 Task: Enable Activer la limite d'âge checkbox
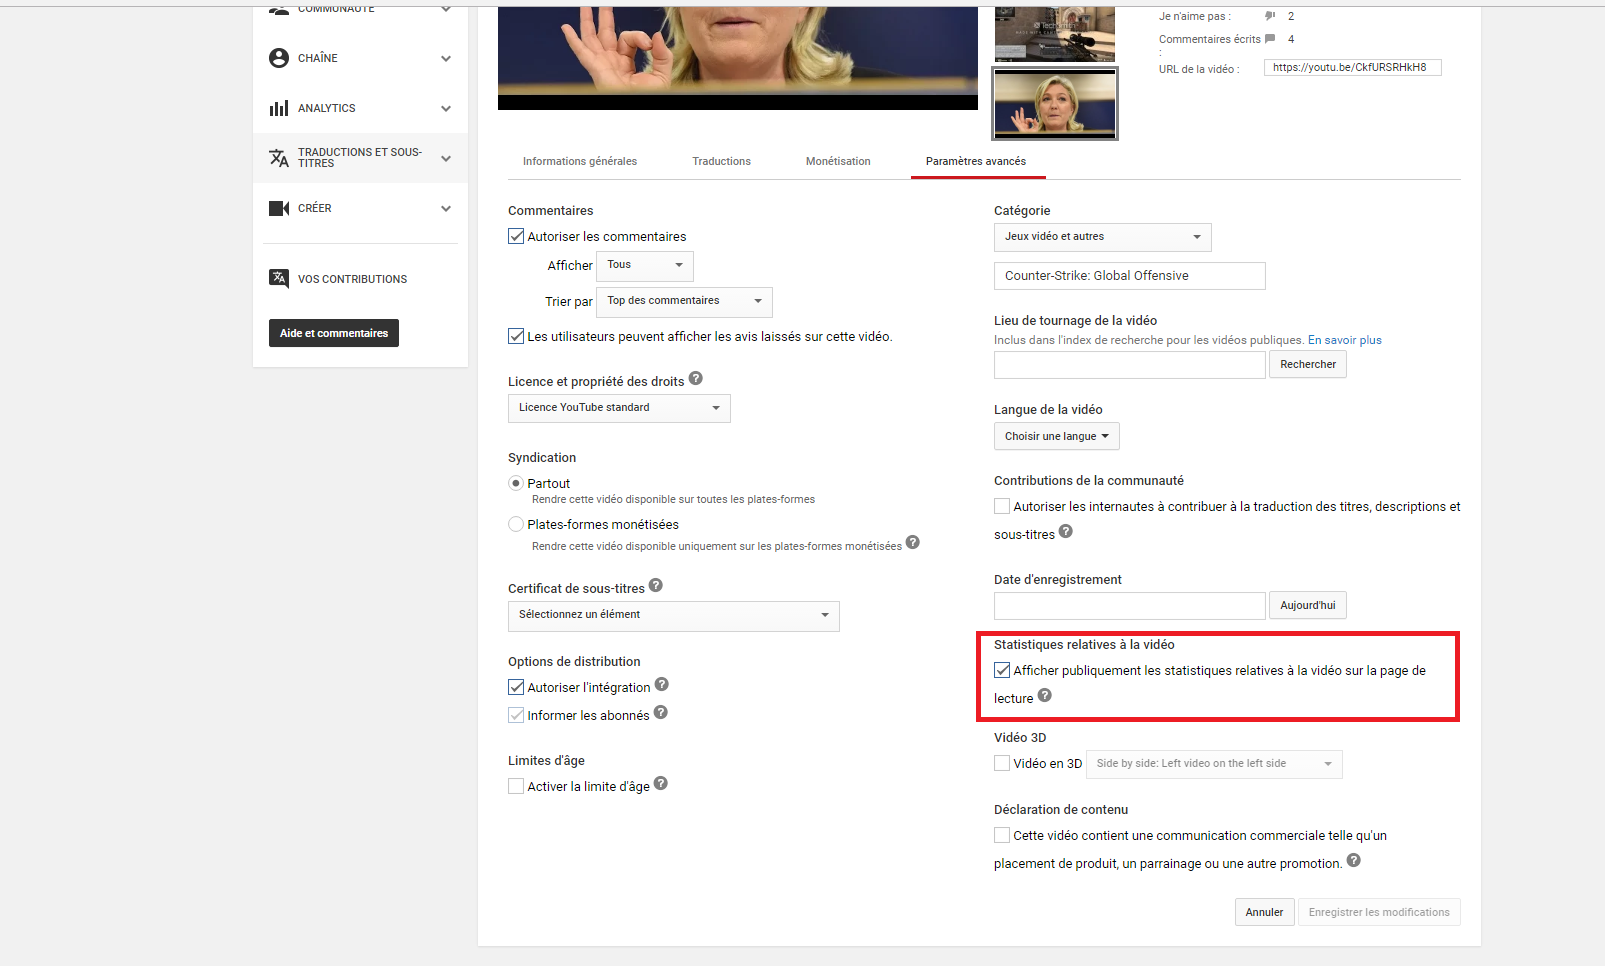point(516,787)
